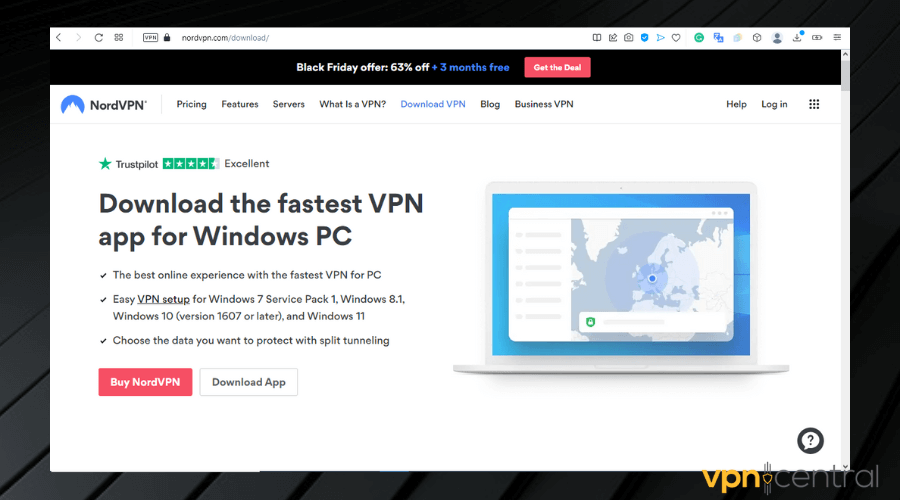Image resolution: width=900 pixels, height=500 pixels.
Task: Open the Grammarly extension icon
Action: [x=700, y=38]
